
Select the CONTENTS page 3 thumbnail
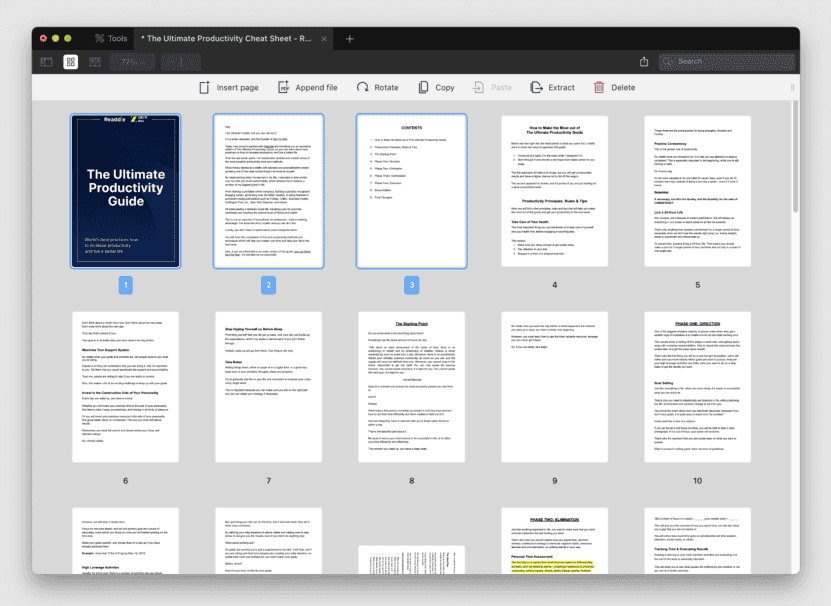(x=412, y=191)
